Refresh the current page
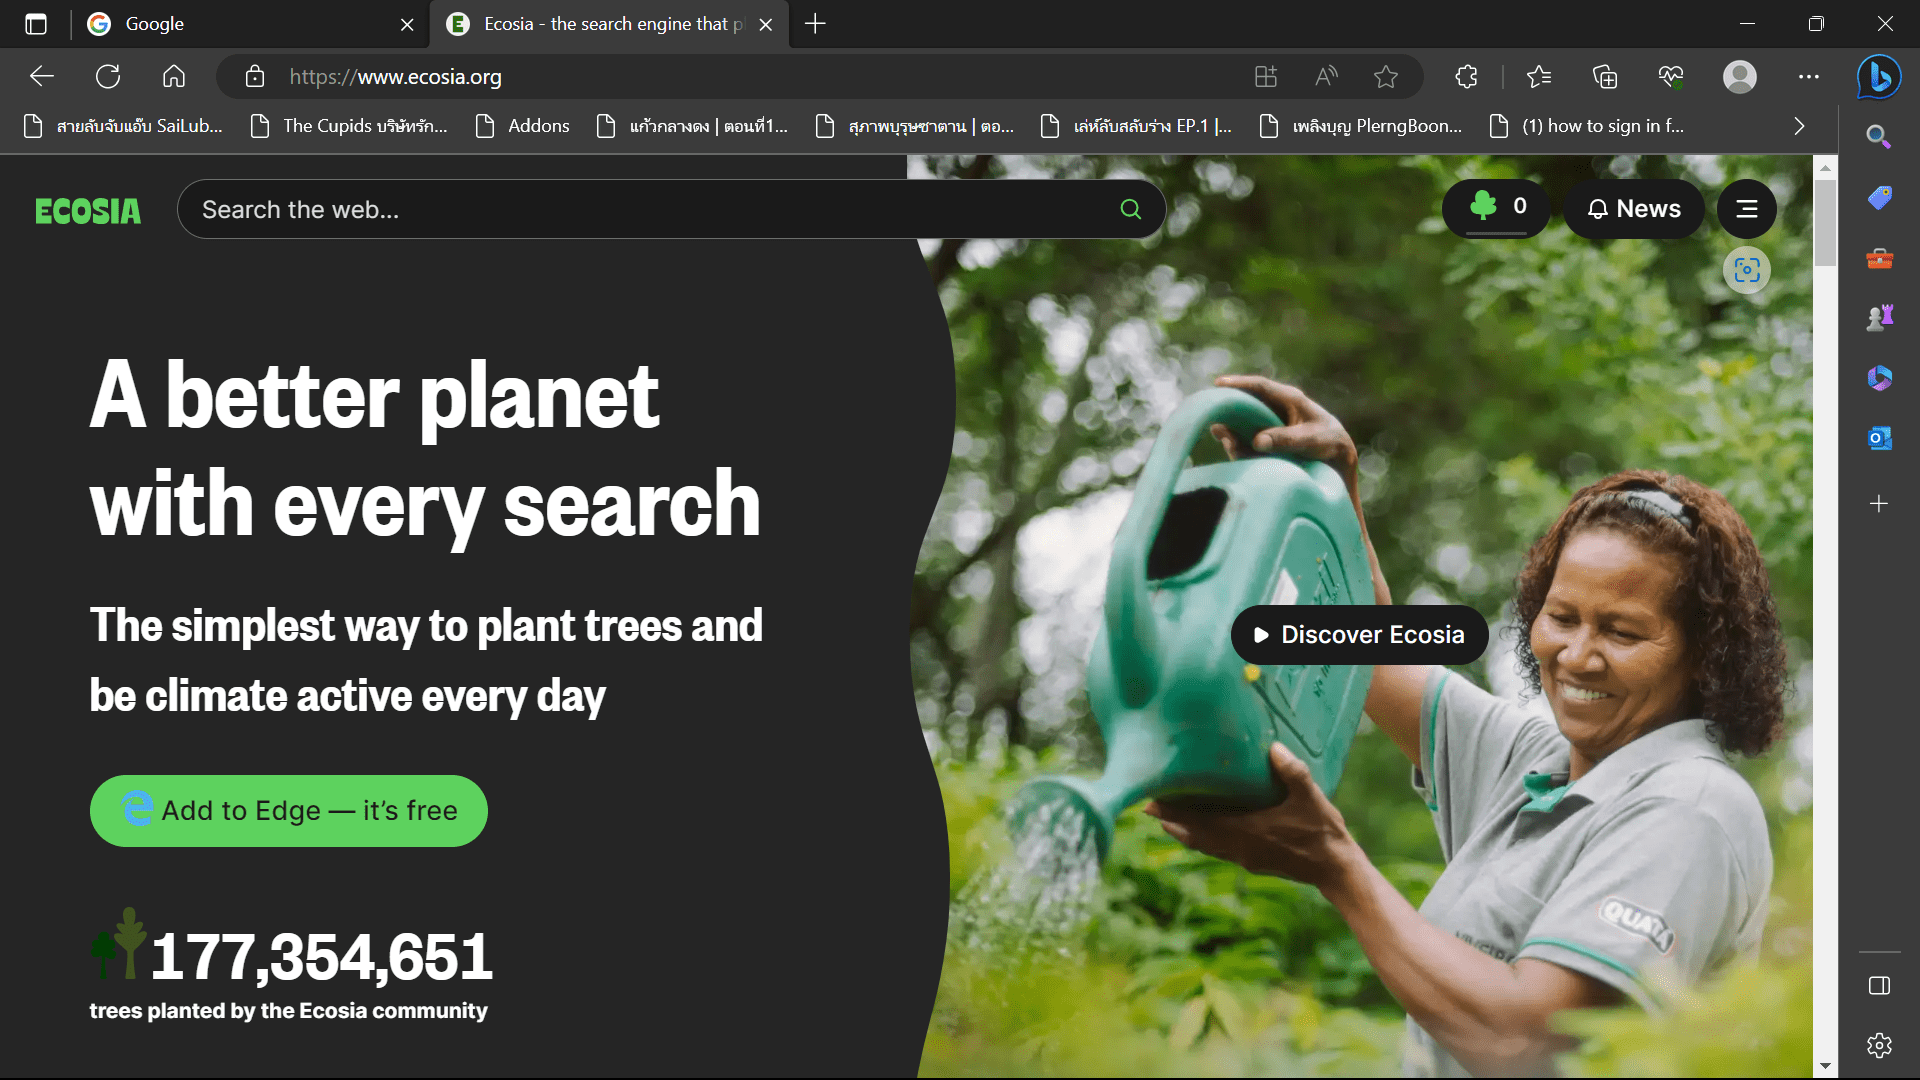 coord(108,76)
